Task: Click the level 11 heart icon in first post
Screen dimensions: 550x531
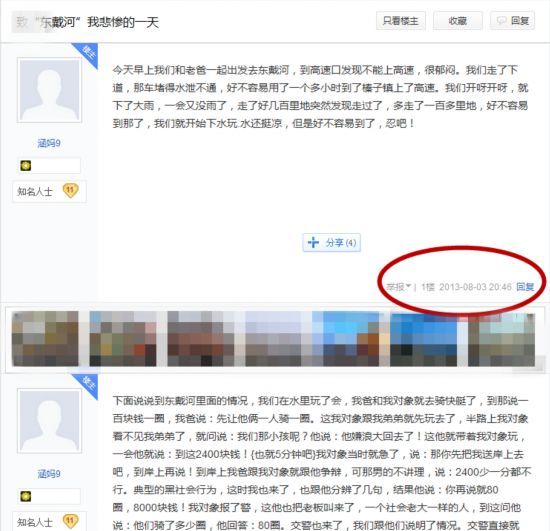Action: coord(70,191)
